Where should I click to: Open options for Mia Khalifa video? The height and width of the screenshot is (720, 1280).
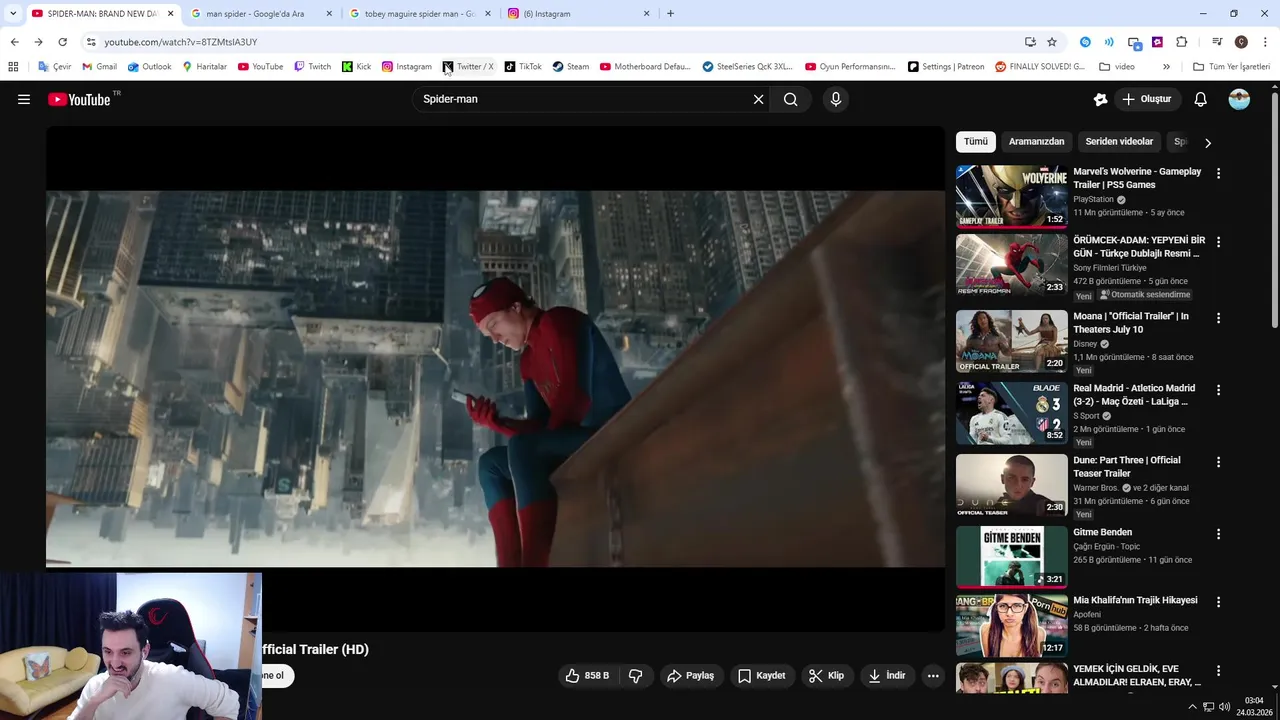coord(1218,602)
